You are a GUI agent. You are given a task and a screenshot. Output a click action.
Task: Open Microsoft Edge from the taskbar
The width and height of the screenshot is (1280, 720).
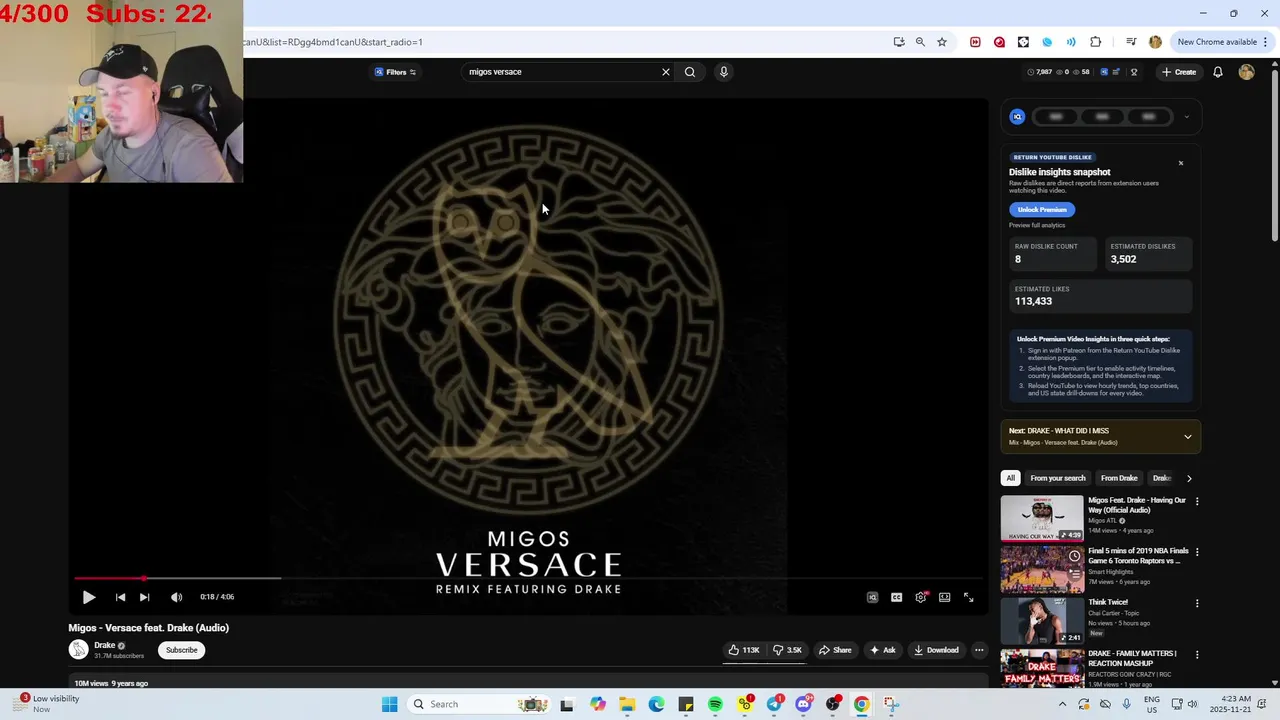tap(656, 704)
